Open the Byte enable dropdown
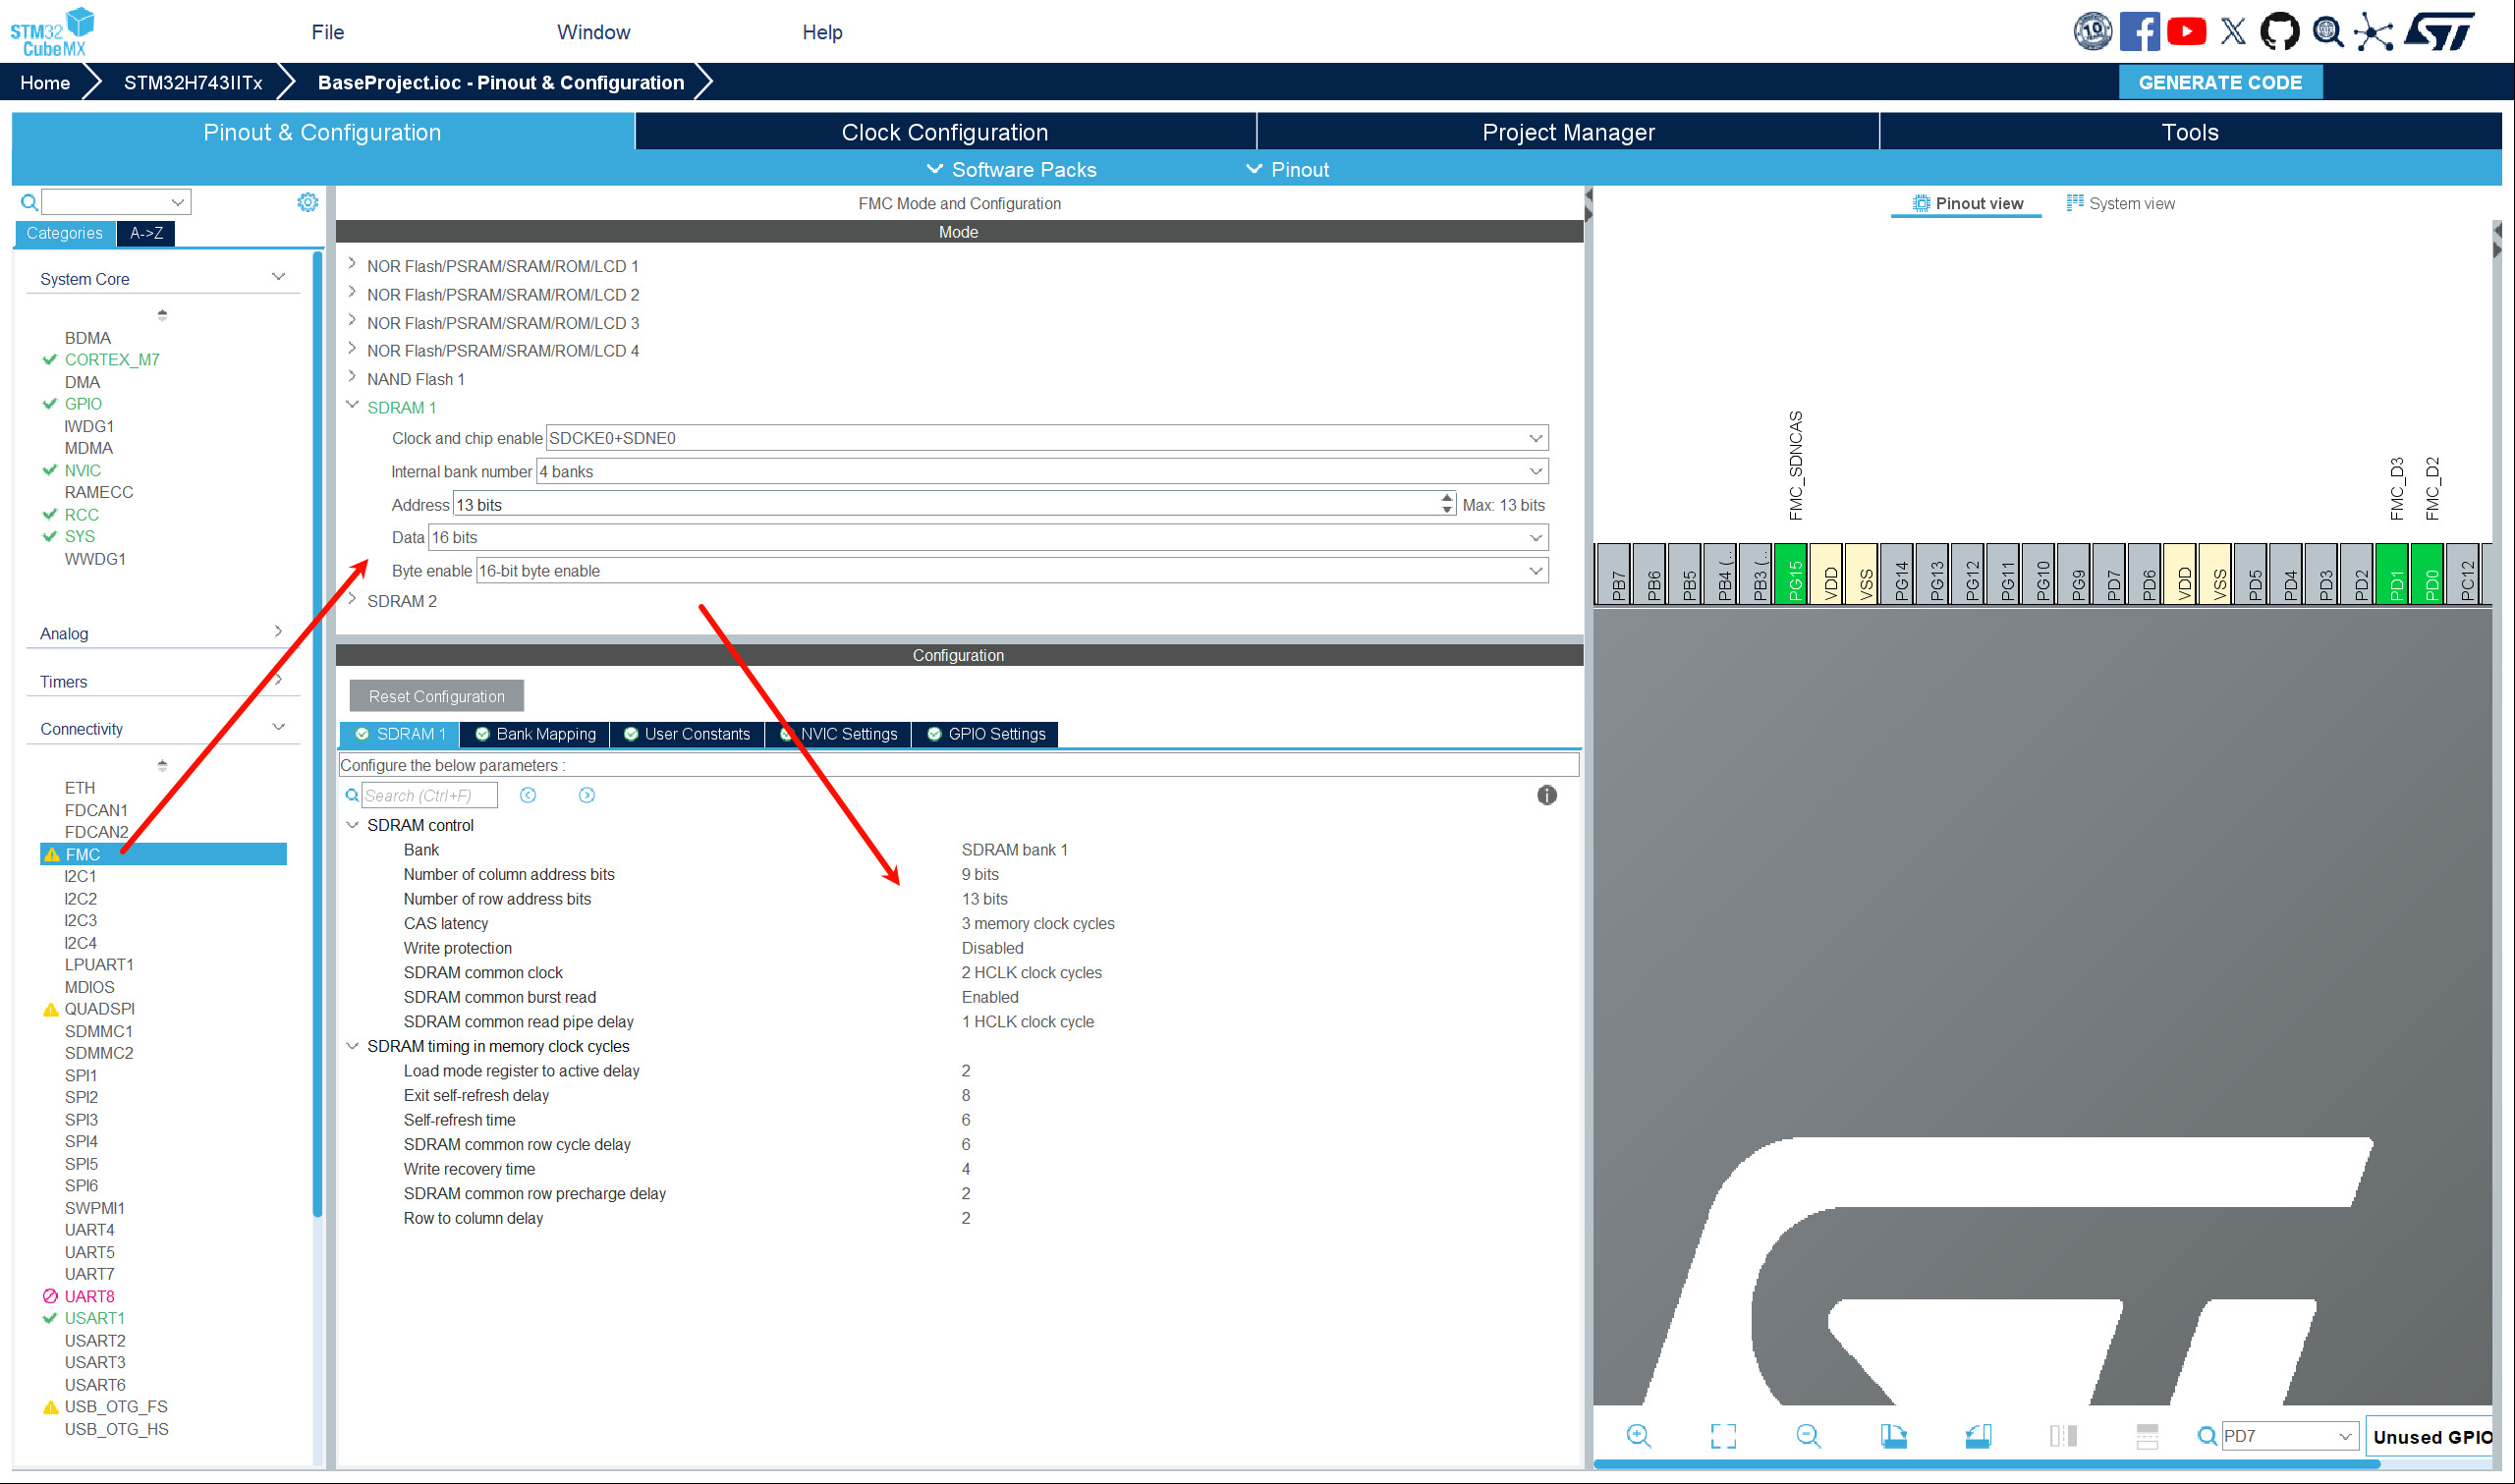The height and width of the screenshot is (1484, 2515). coord(1011,571)
